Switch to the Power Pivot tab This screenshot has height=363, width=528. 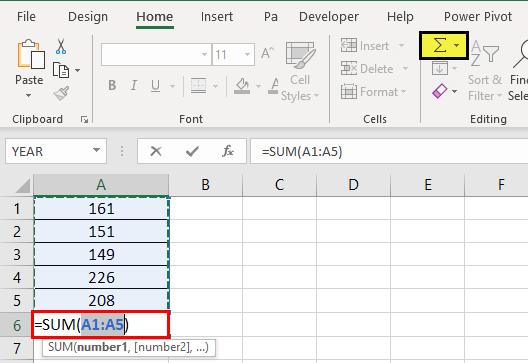(x=478, y=16)
